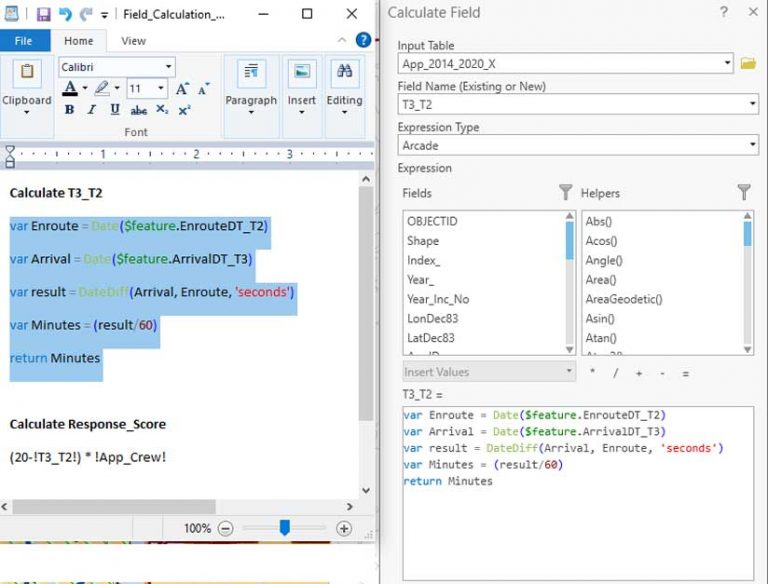The image size is (768, 584).
Task: Click the minus operator button
Action: [x=662, y=373]
